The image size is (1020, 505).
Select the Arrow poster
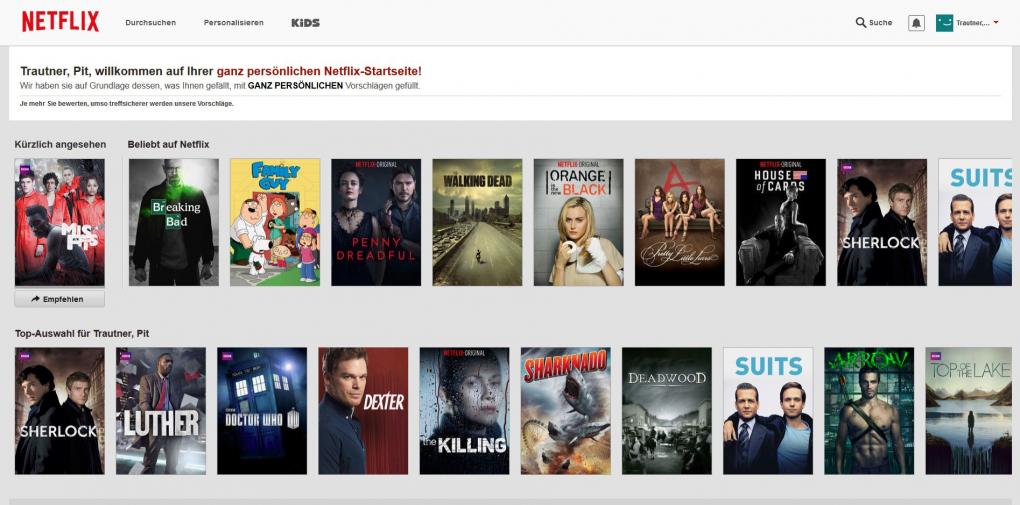click(869, 411)
